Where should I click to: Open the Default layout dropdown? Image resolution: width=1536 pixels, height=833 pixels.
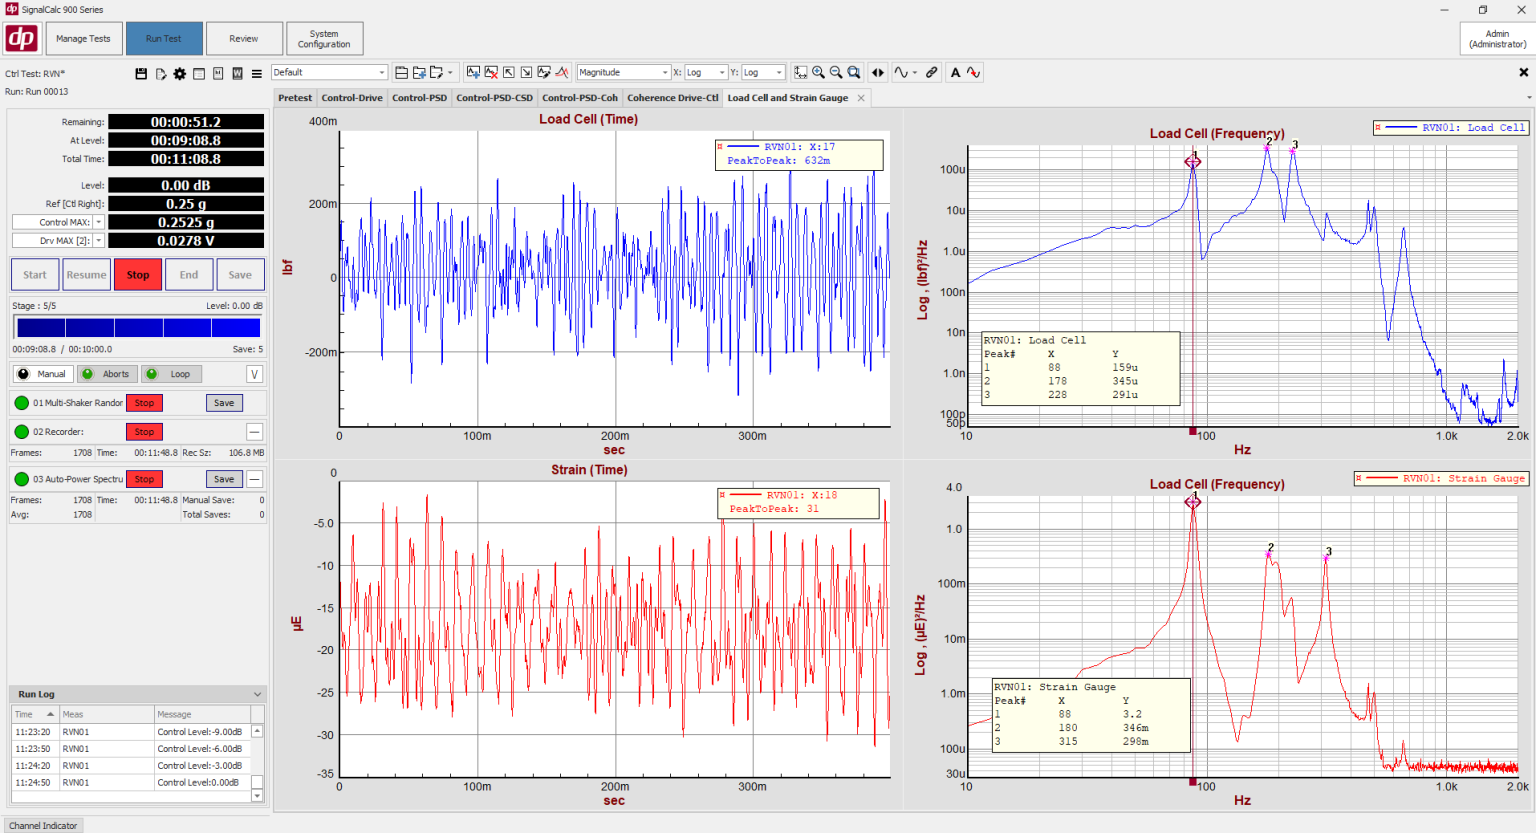(x=329, y=72)
